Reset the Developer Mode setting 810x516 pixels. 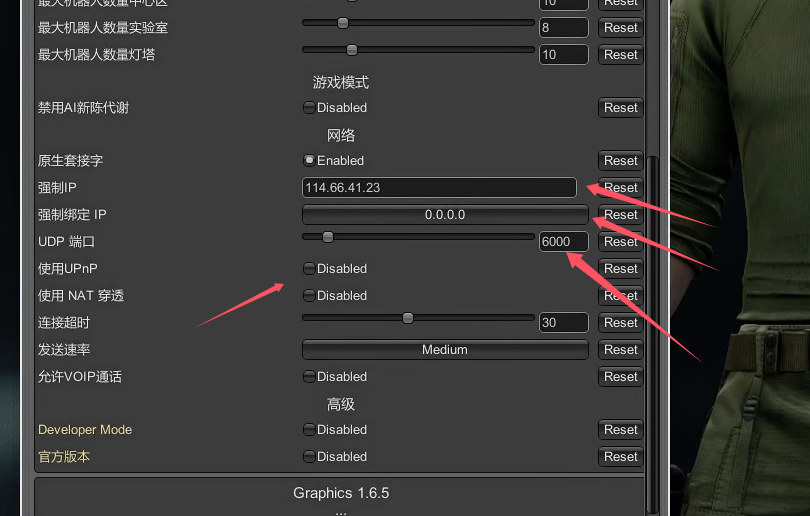pyautogui.click(x=620, y=430)
